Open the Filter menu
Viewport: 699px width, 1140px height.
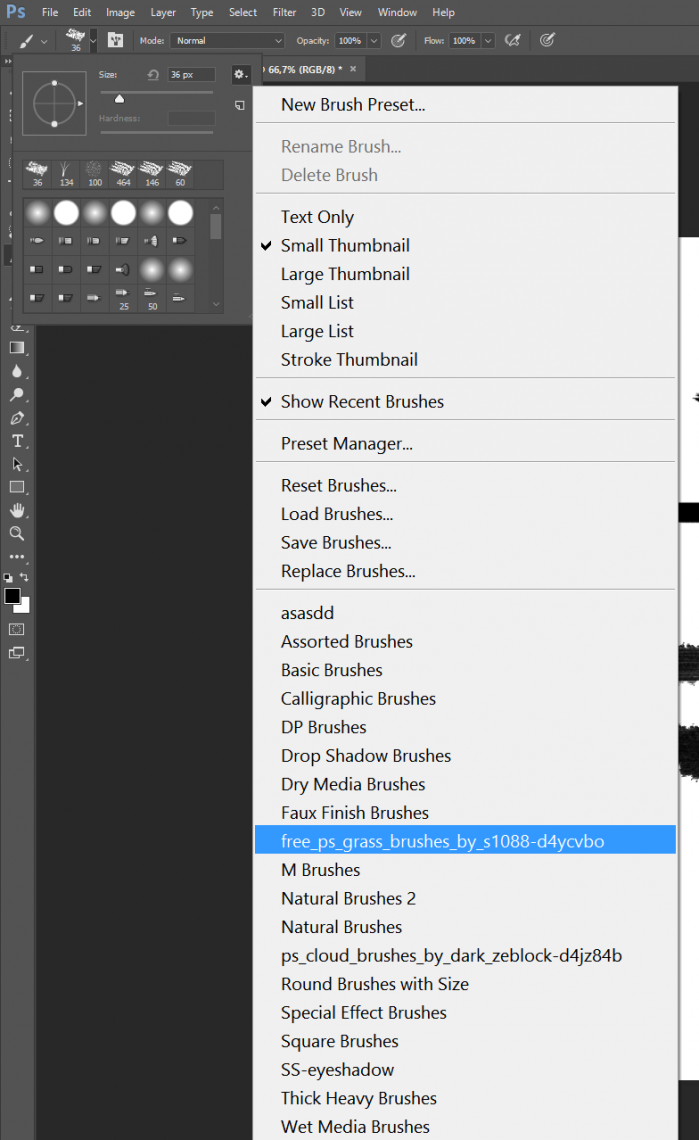[x=284, y=12]
